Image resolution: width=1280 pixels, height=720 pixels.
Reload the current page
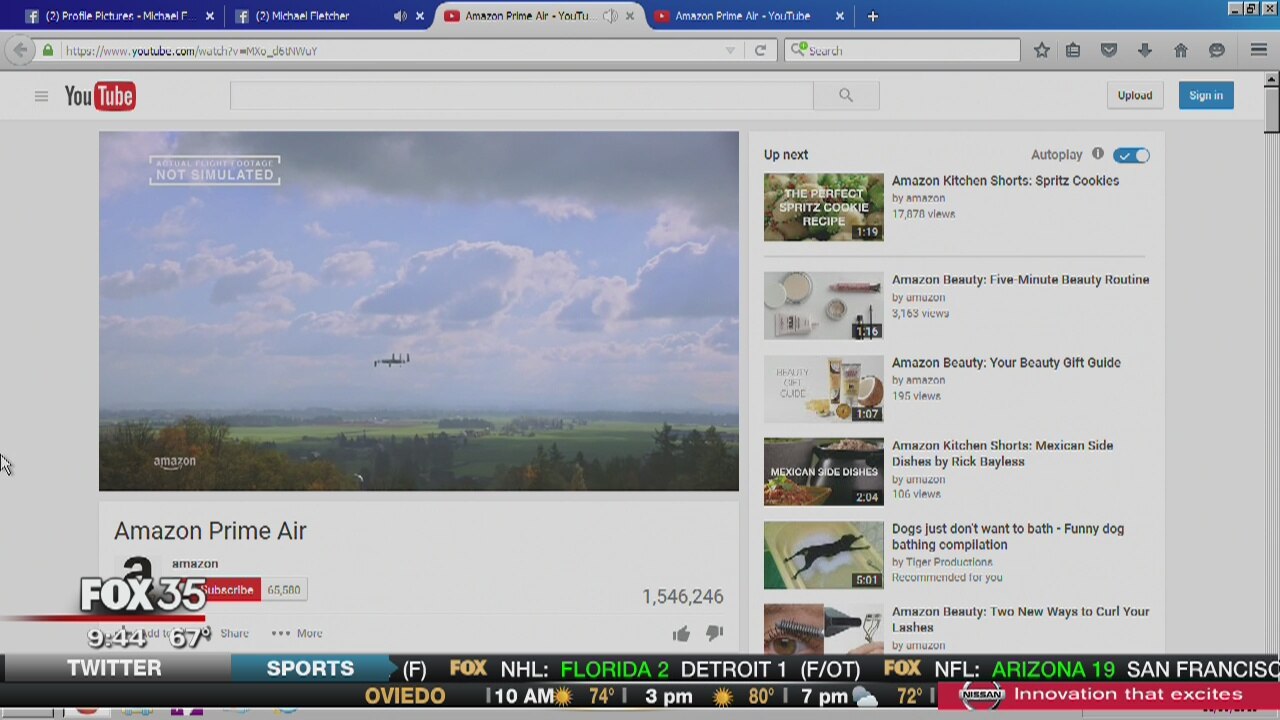pos(760,50)
